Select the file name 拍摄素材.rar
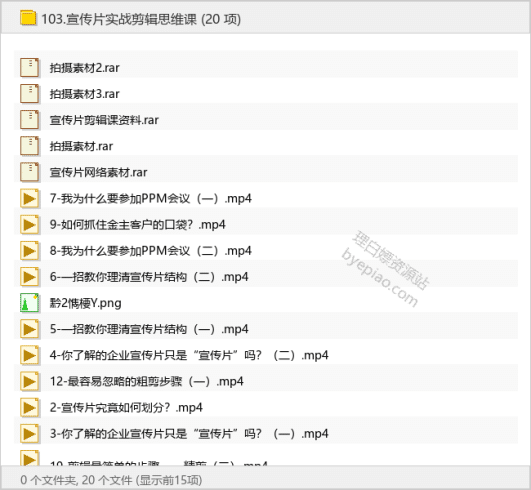 click(81, 146)
